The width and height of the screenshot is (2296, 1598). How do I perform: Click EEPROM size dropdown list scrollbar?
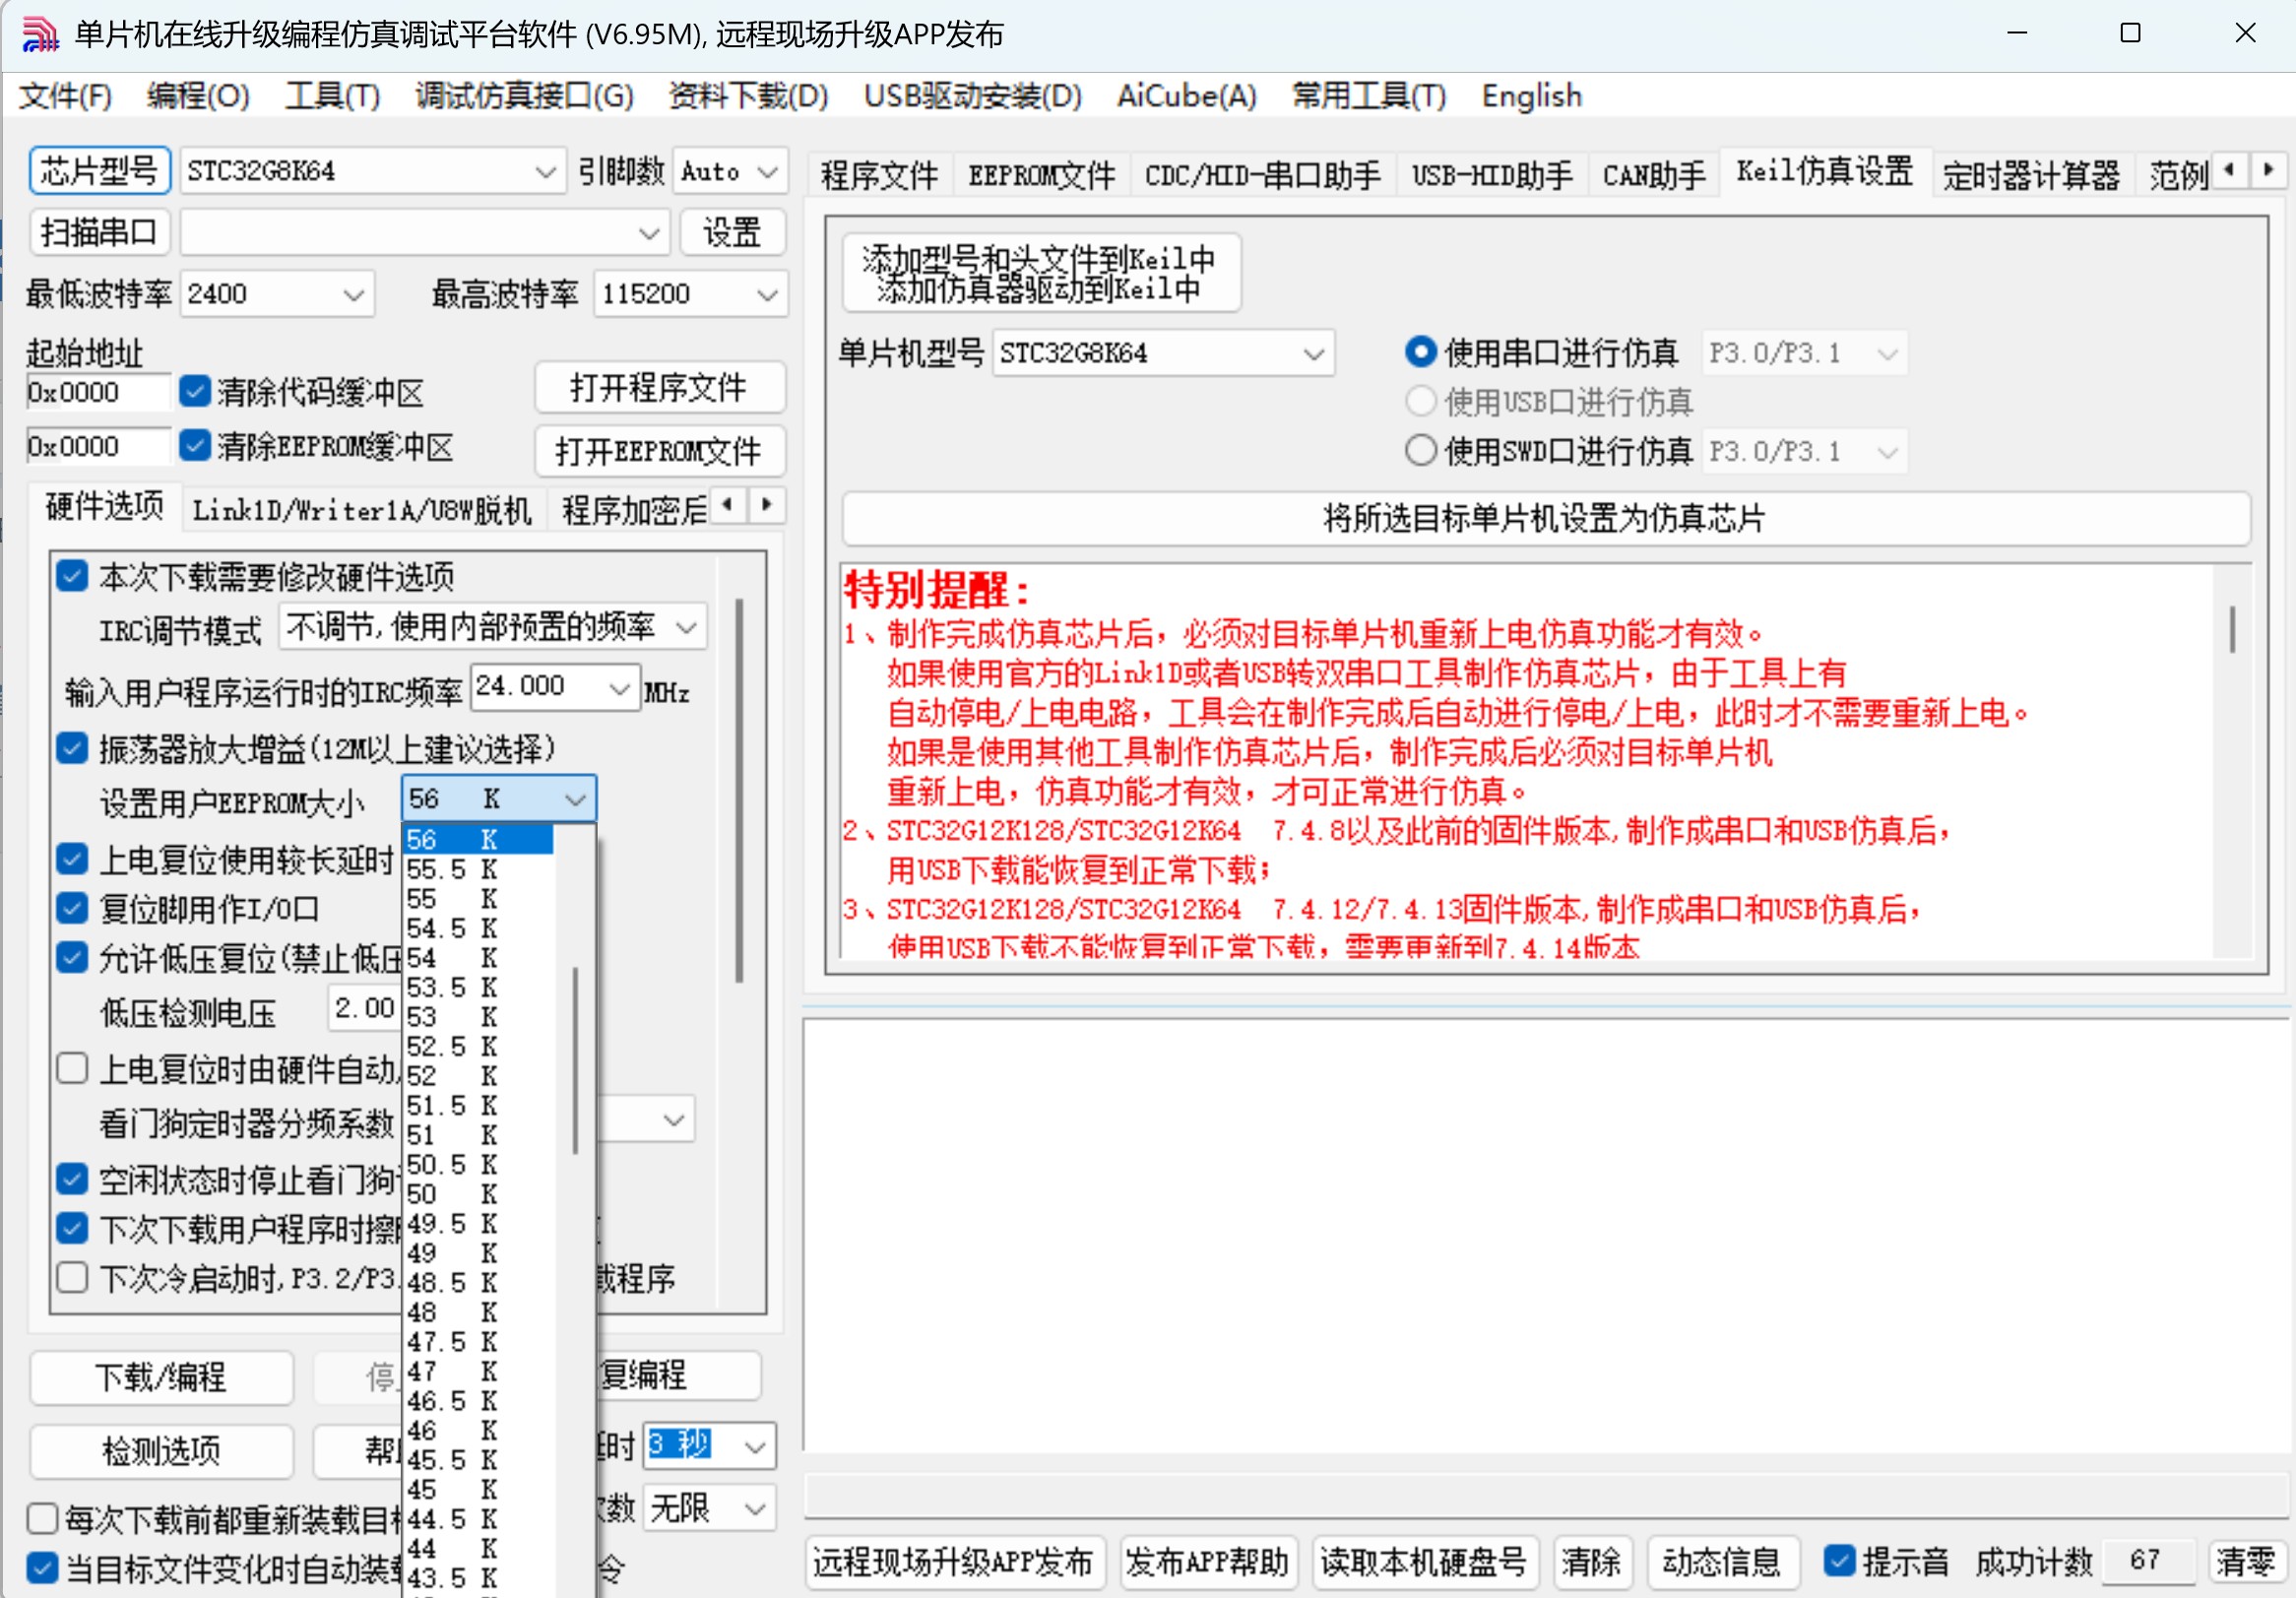pos(575,1060)
